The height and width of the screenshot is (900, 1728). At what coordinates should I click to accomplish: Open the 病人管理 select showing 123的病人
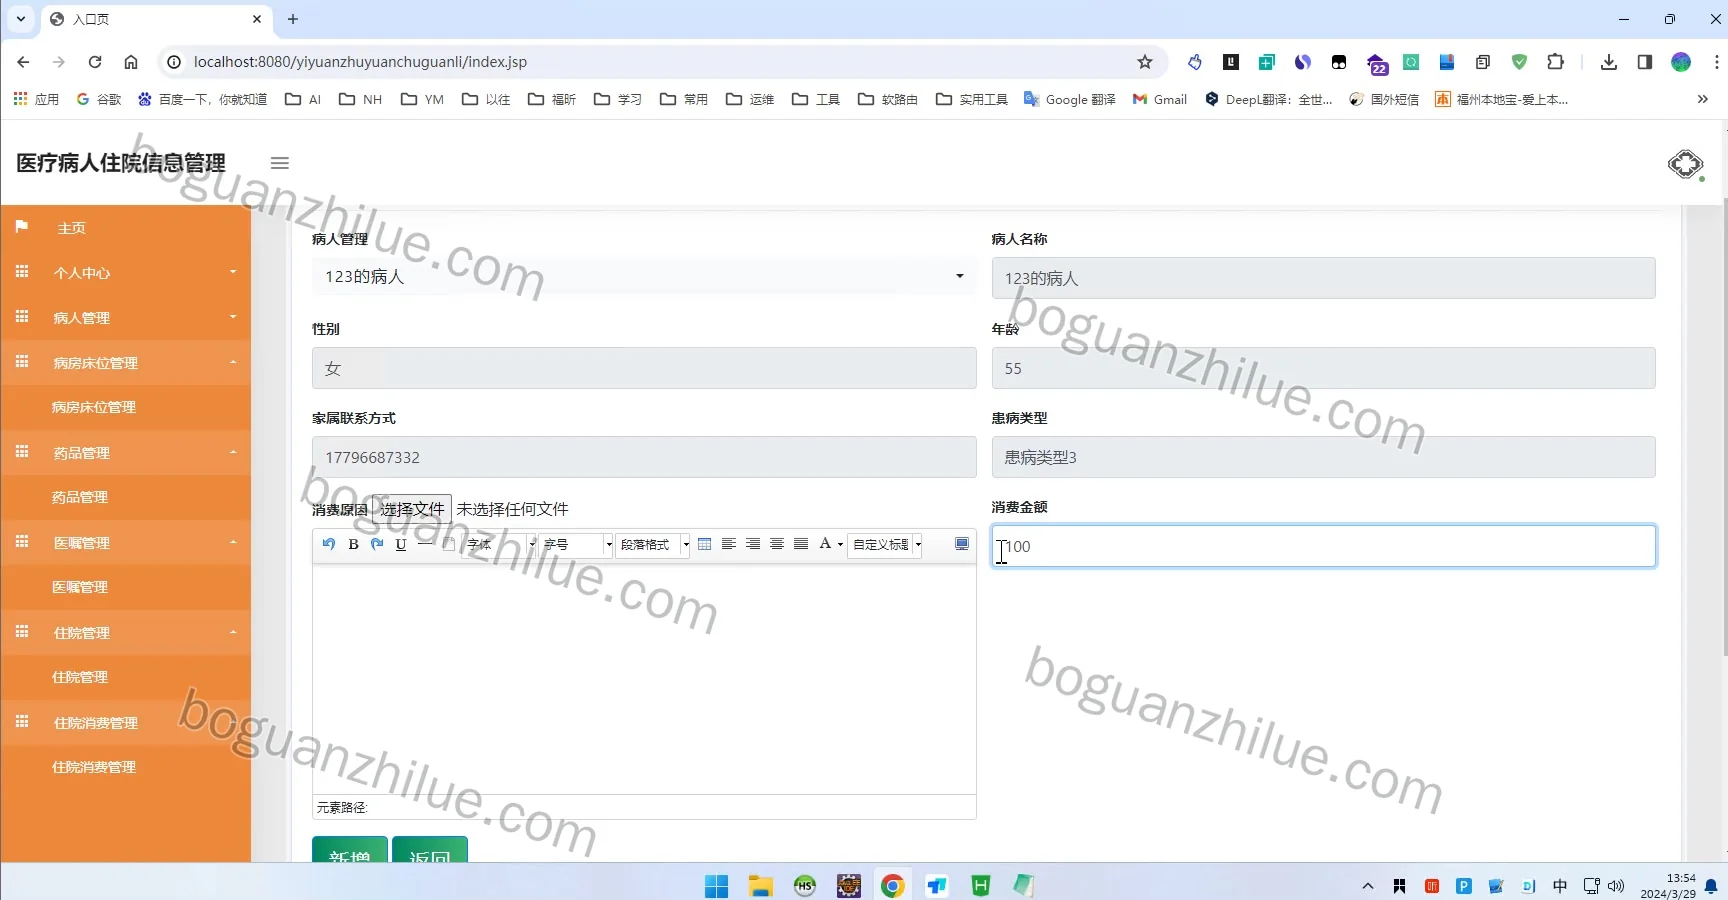(644, 276)
